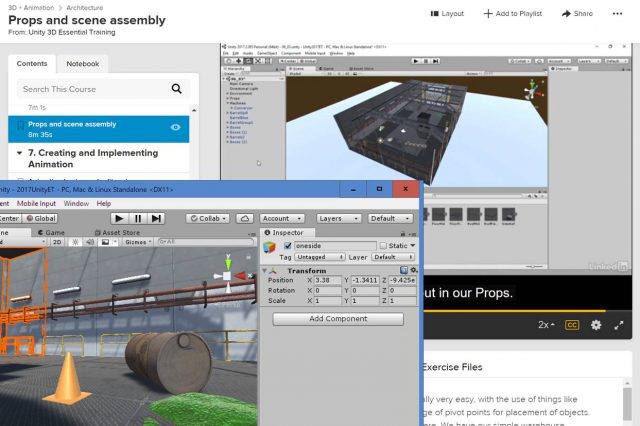Switch to the Asset Store tab
640x426 pixels.
tap(118, 232)
